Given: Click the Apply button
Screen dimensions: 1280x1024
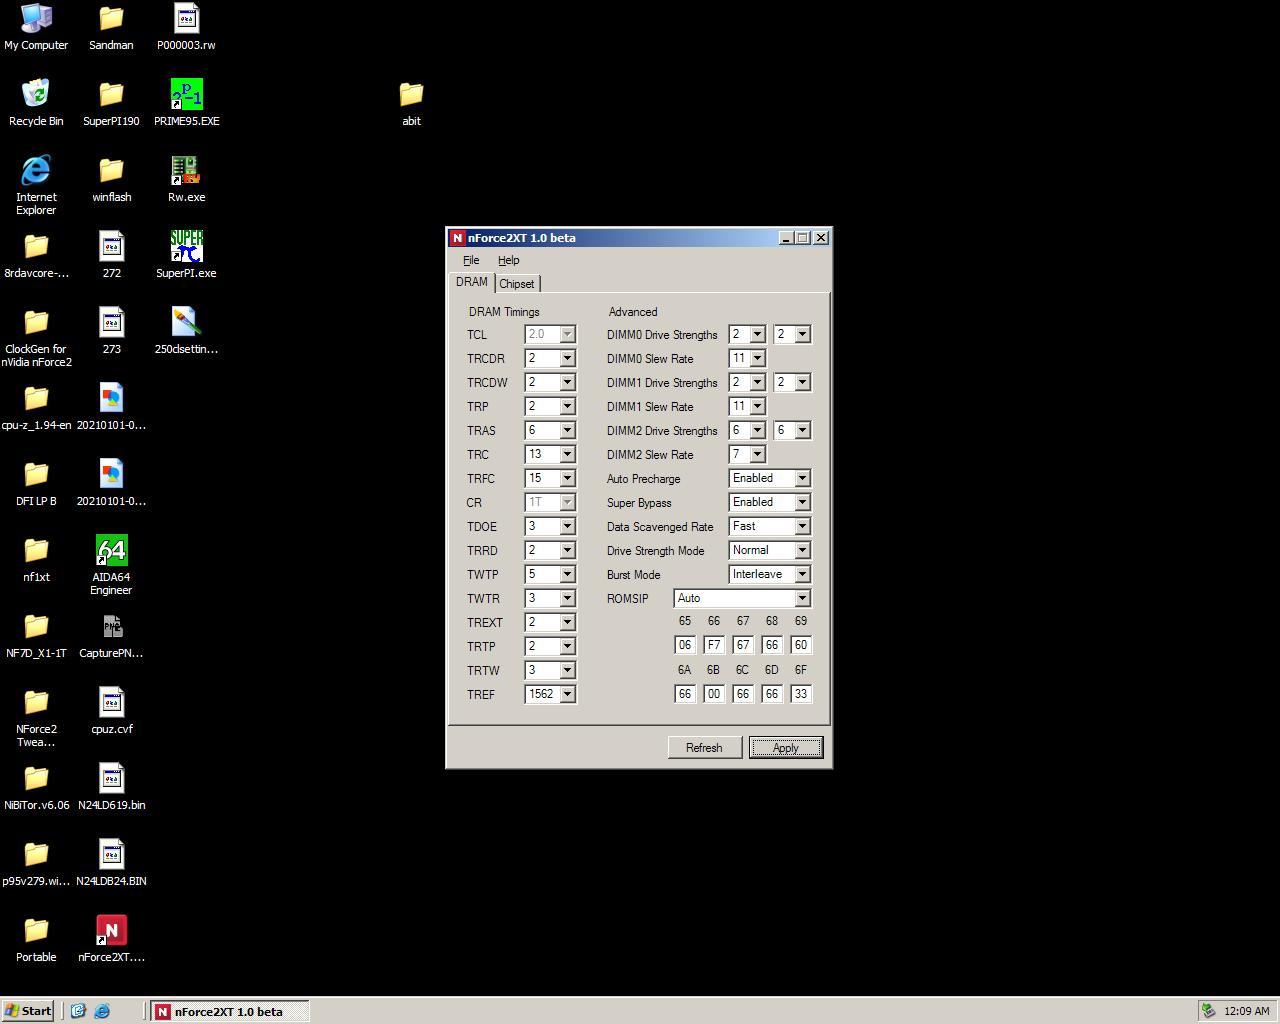Looking at the screenshot, I should (x=786, y=747).
